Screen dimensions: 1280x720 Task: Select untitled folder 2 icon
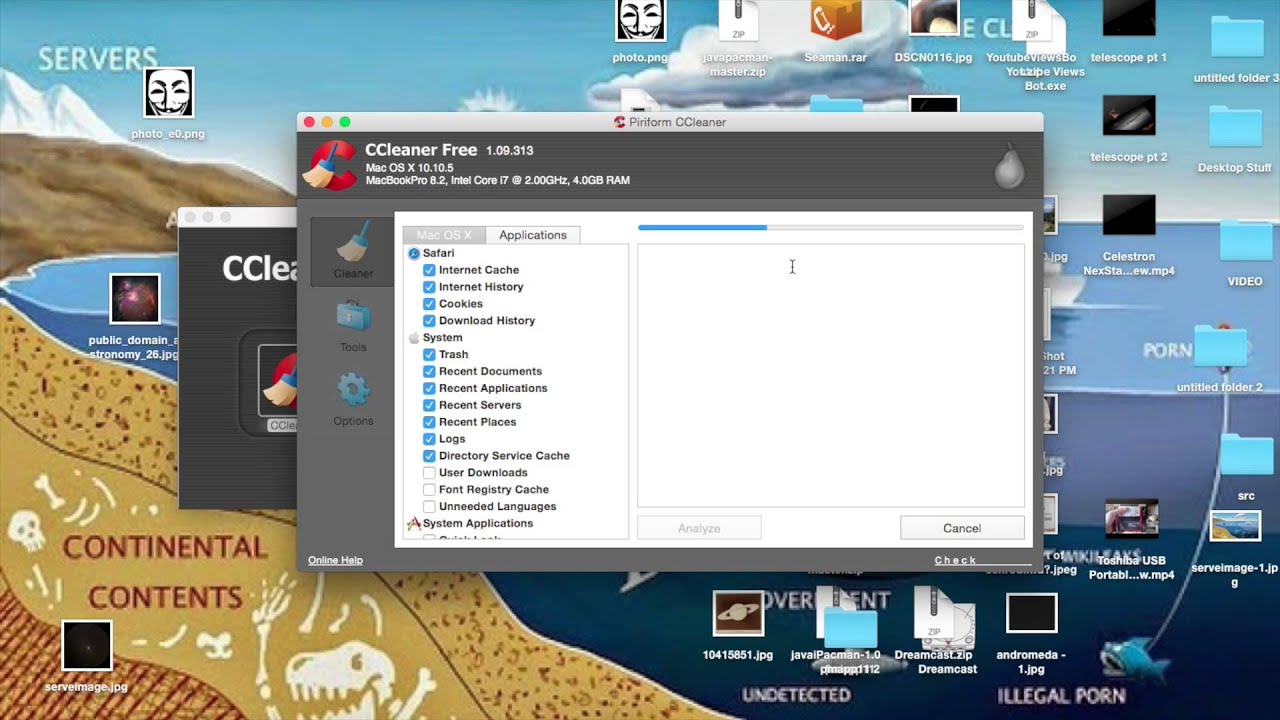click(1219, 347)
